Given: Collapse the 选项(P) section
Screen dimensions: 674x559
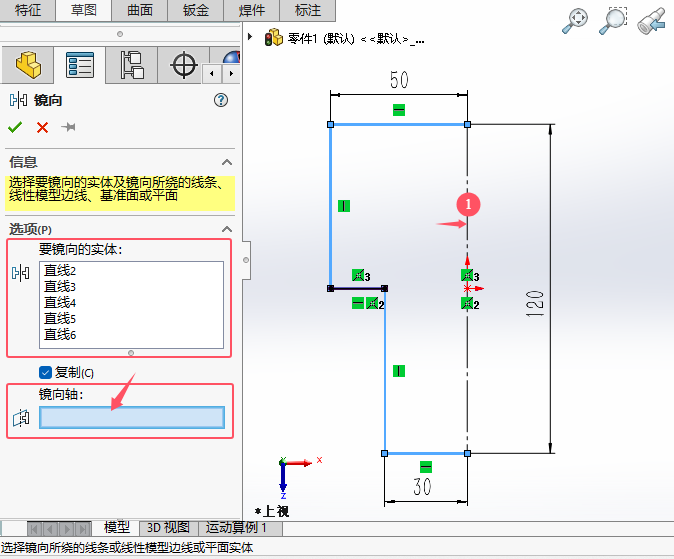Looking at the screenshot, I should coord(227,229).
